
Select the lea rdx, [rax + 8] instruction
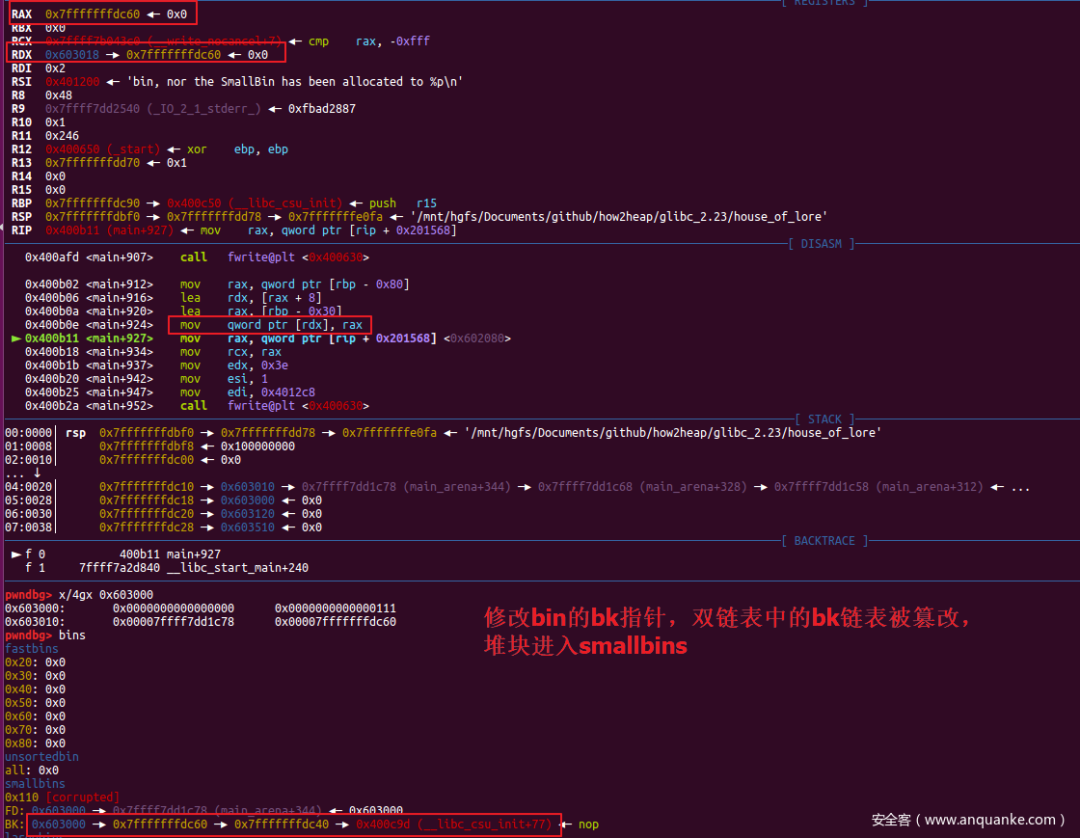(x=251, y=297)
